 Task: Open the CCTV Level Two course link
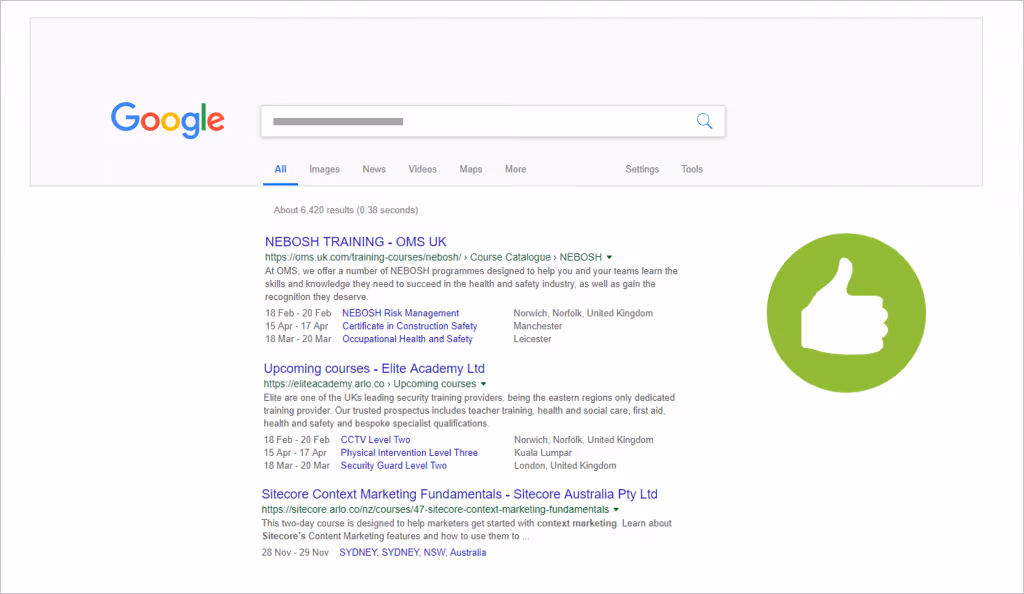pyautogui.click(x=375, y=439)
